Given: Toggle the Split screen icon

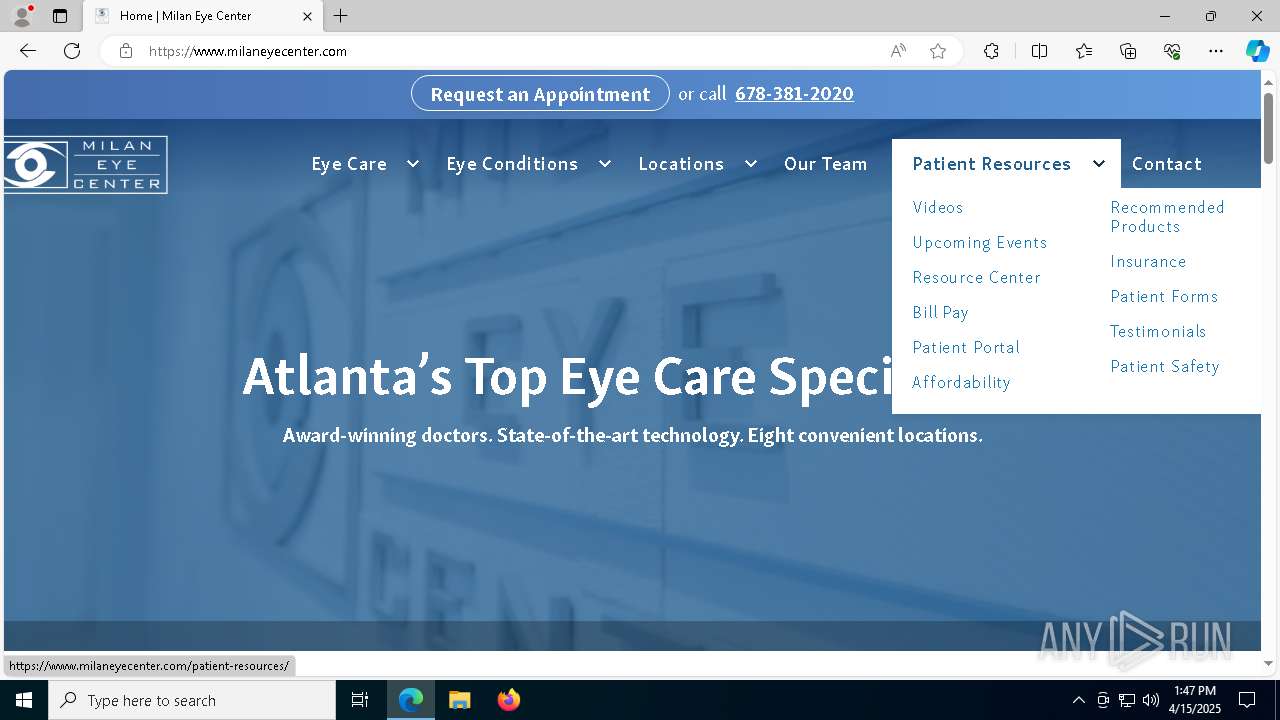Looking at the screenshot, I should (1039, 51).
